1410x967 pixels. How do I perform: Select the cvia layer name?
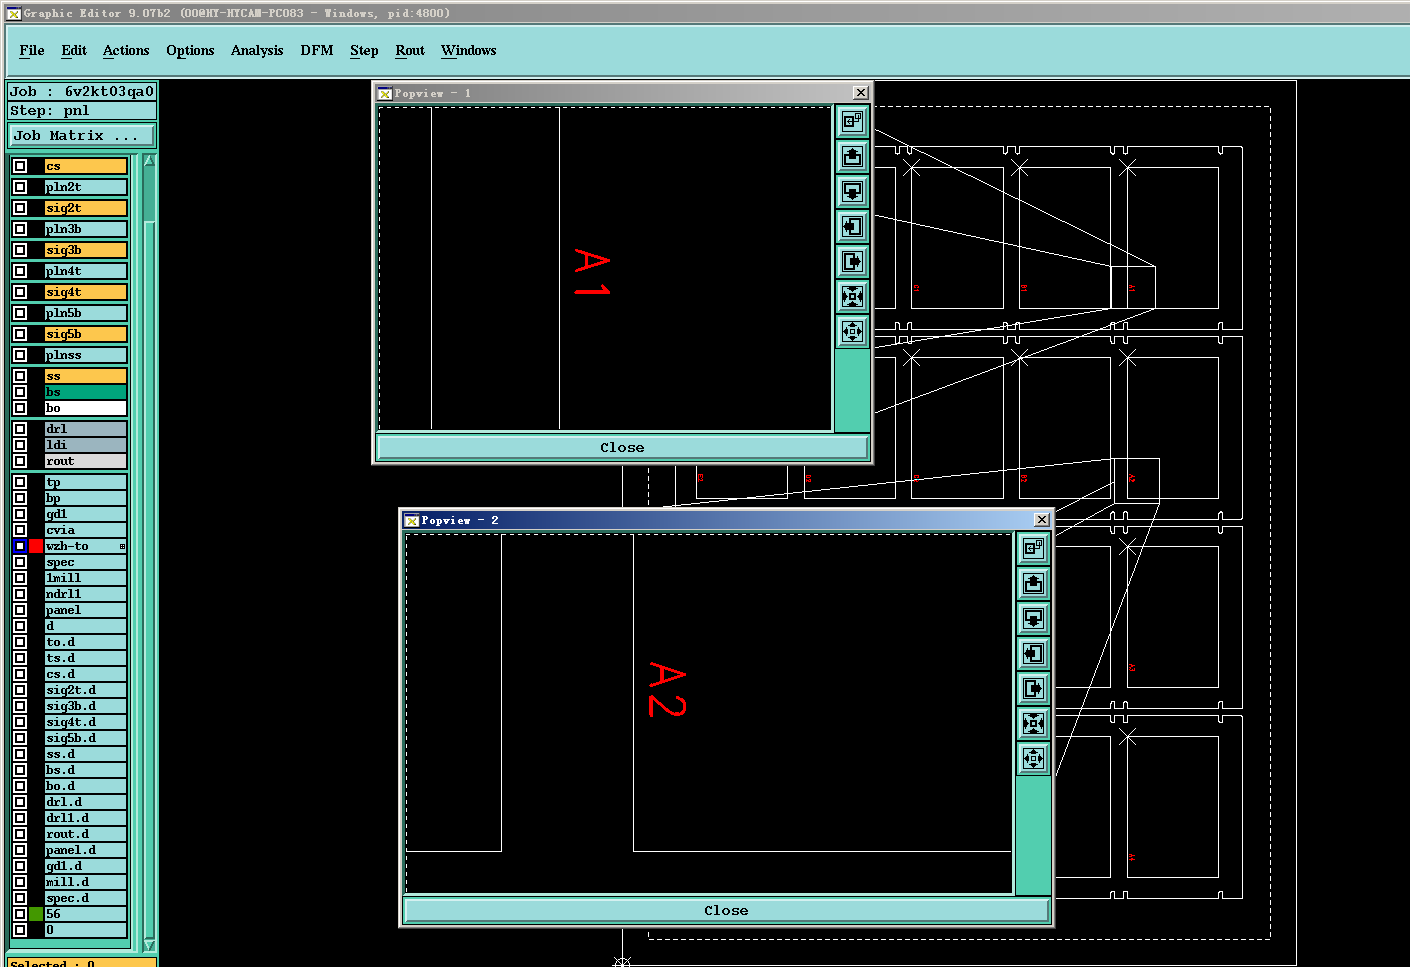click(86, 530)
